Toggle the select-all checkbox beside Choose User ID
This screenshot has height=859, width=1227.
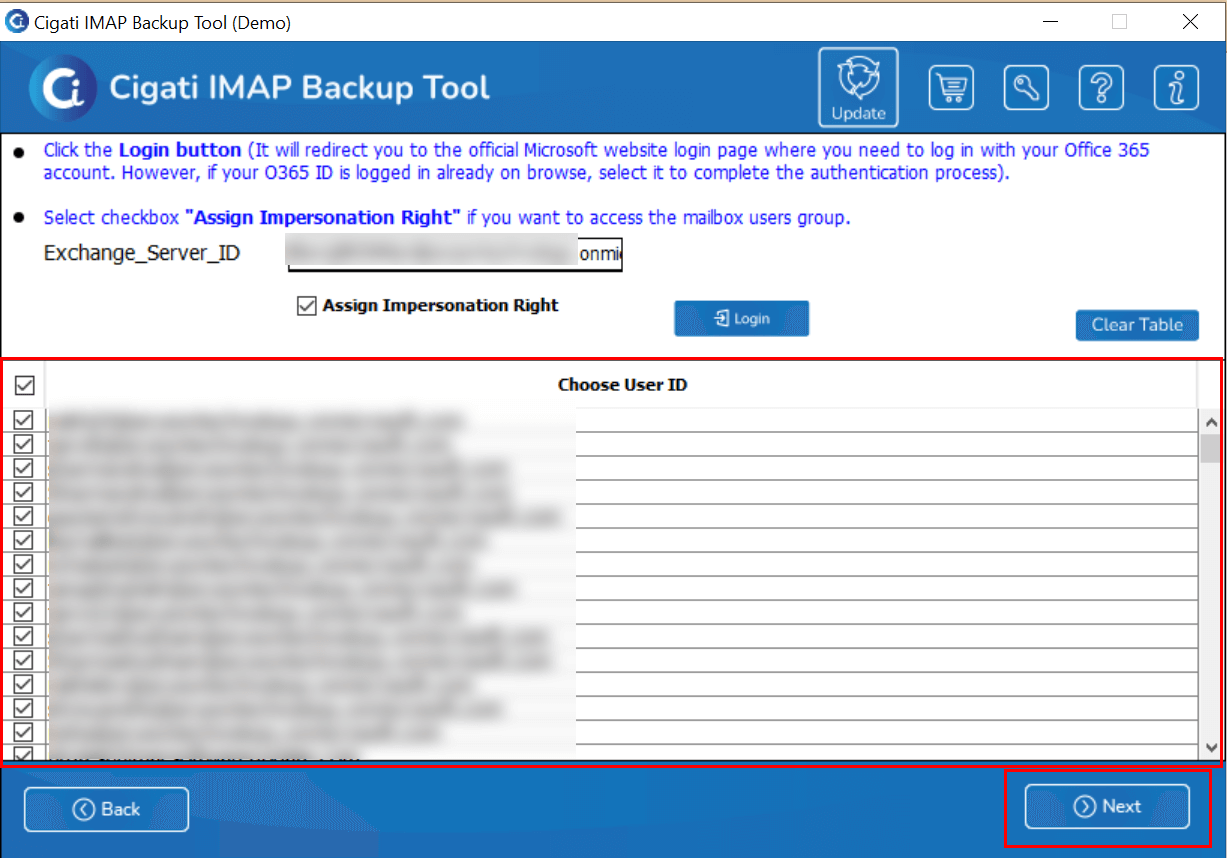click(24, 385)
